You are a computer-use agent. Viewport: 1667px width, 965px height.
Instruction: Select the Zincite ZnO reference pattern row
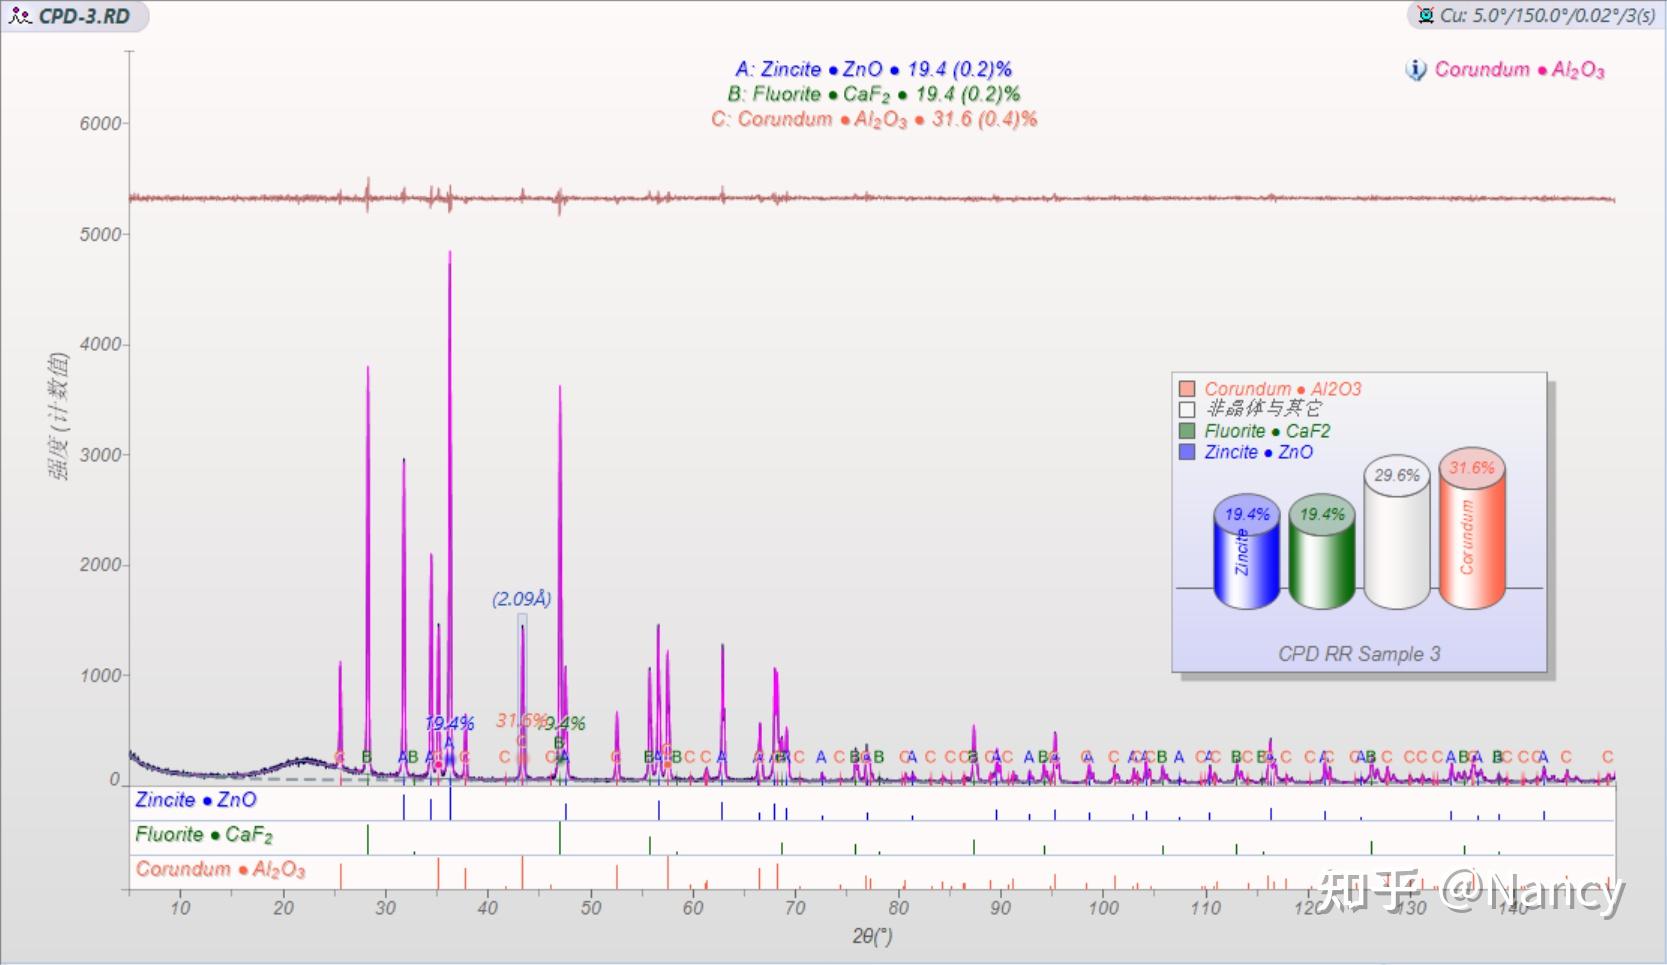click(x=872, y=802)
